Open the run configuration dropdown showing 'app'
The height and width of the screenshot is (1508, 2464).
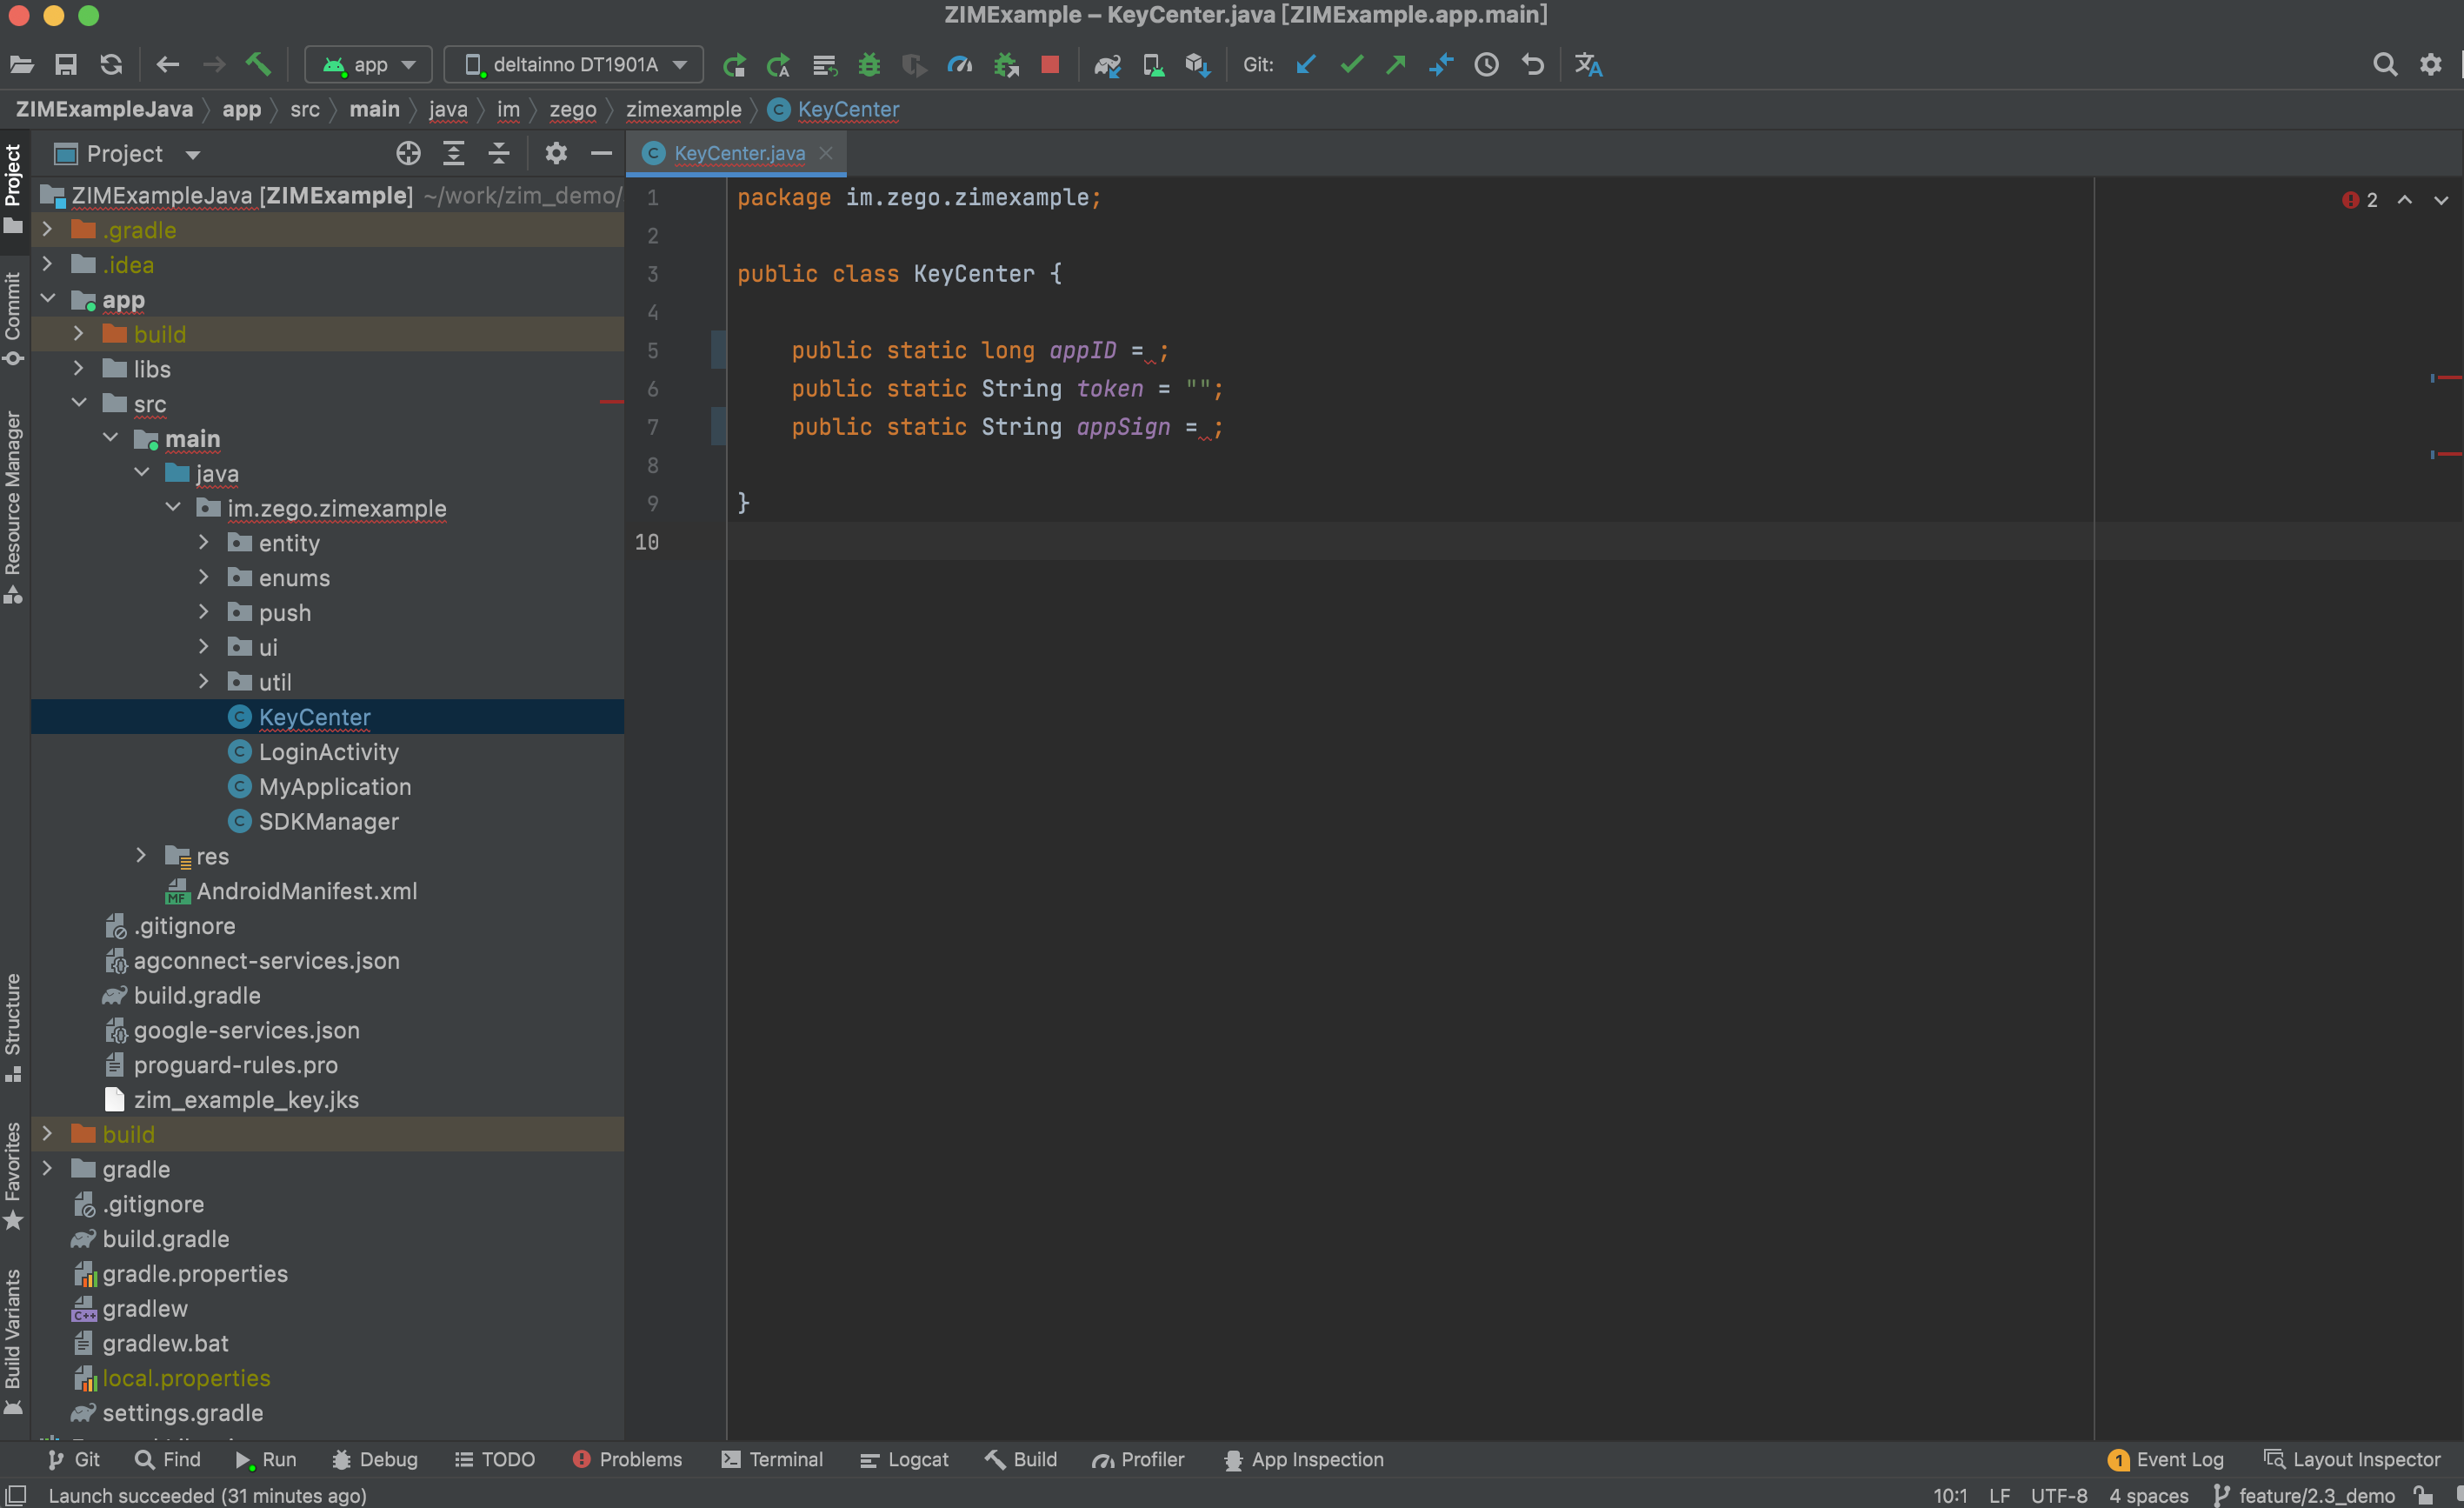pyautogui.click(x=367, y=64)
